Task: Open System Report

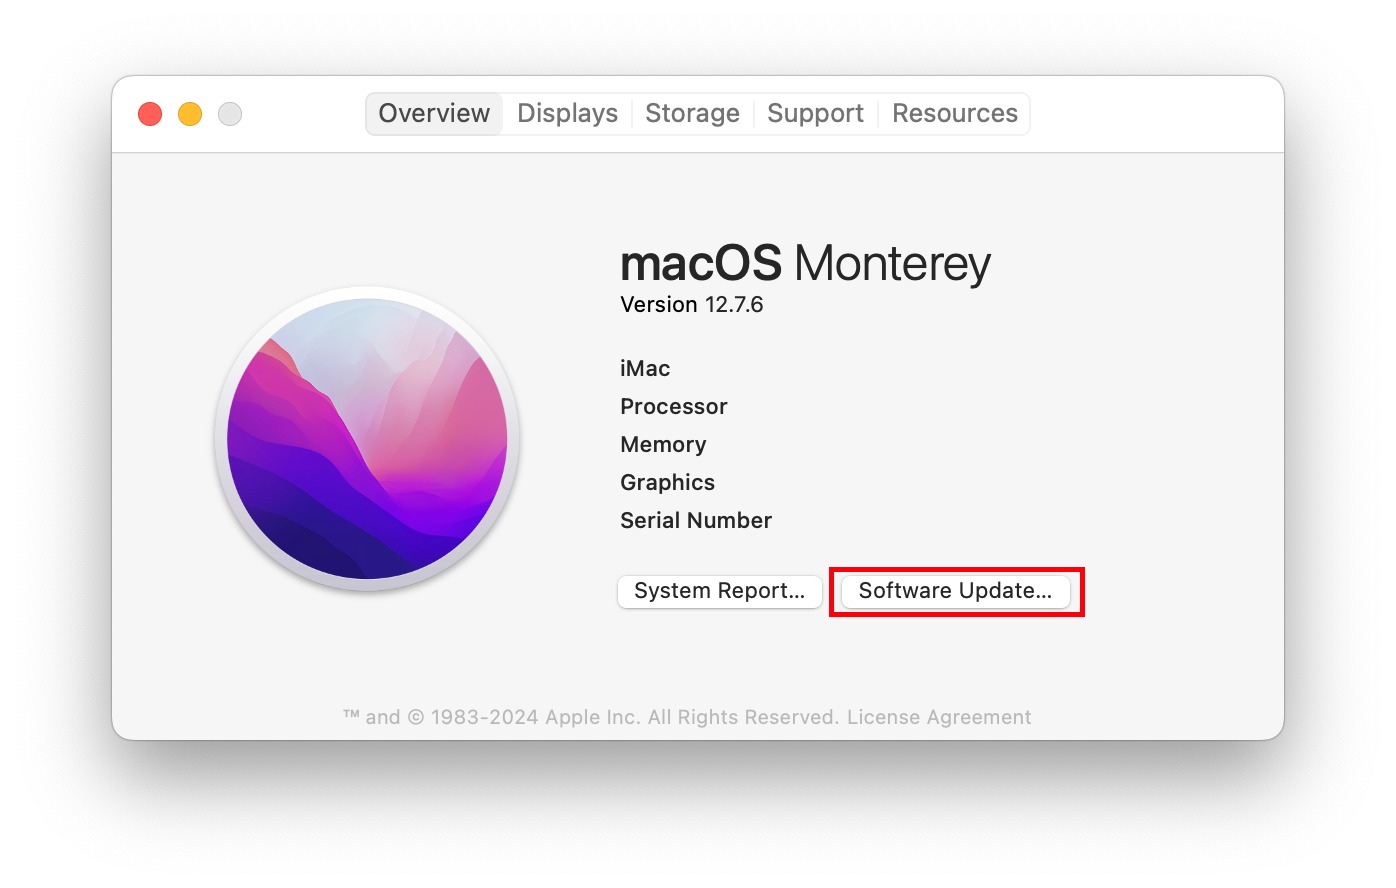Action: click(x=719, y=591)
